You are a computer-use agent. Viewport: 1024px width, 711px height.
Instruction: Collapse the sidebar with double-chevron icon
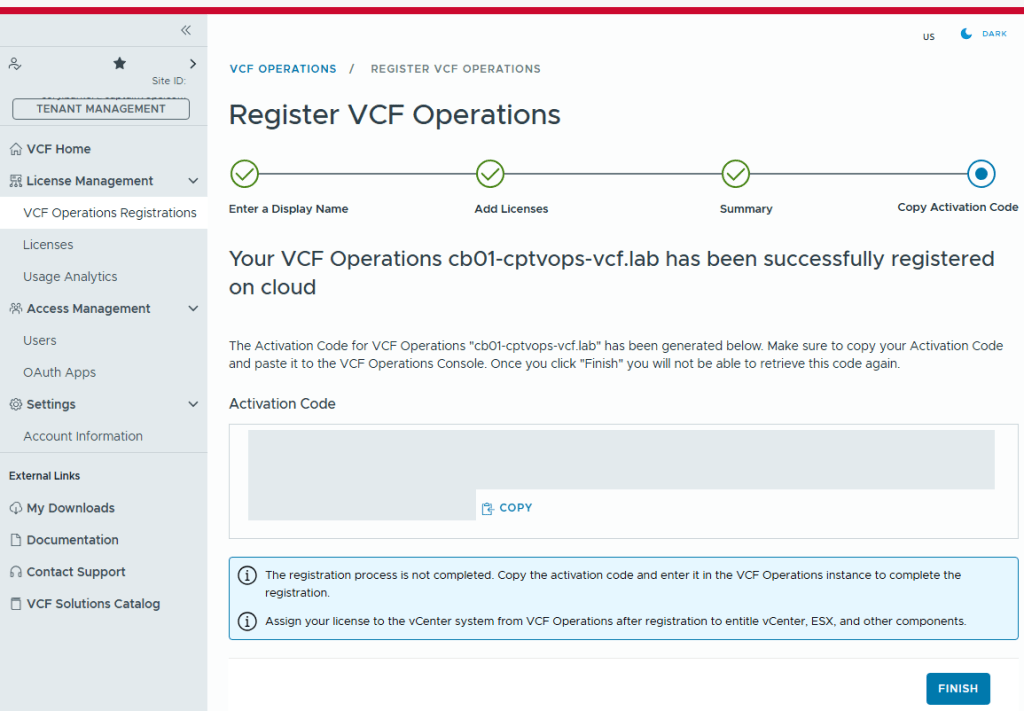pos(185,30)
